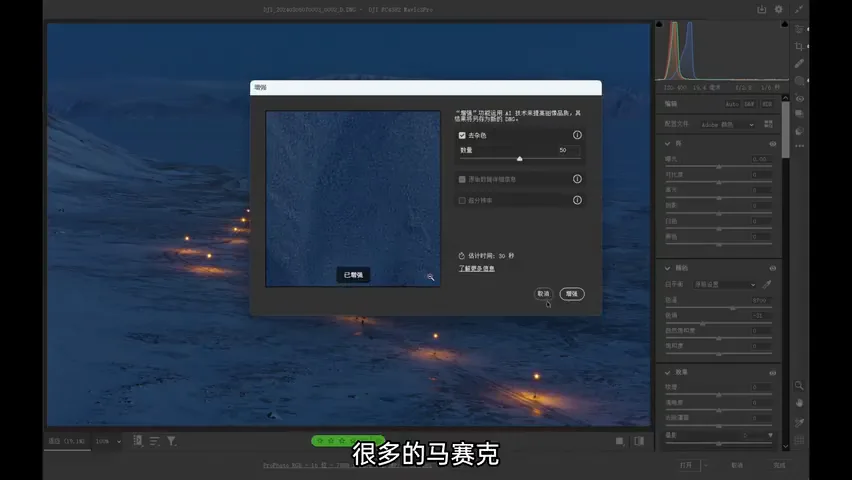Cancel the Enhance dialog
Viewport: 852px width, 480px height.
(x=543, y=294)
